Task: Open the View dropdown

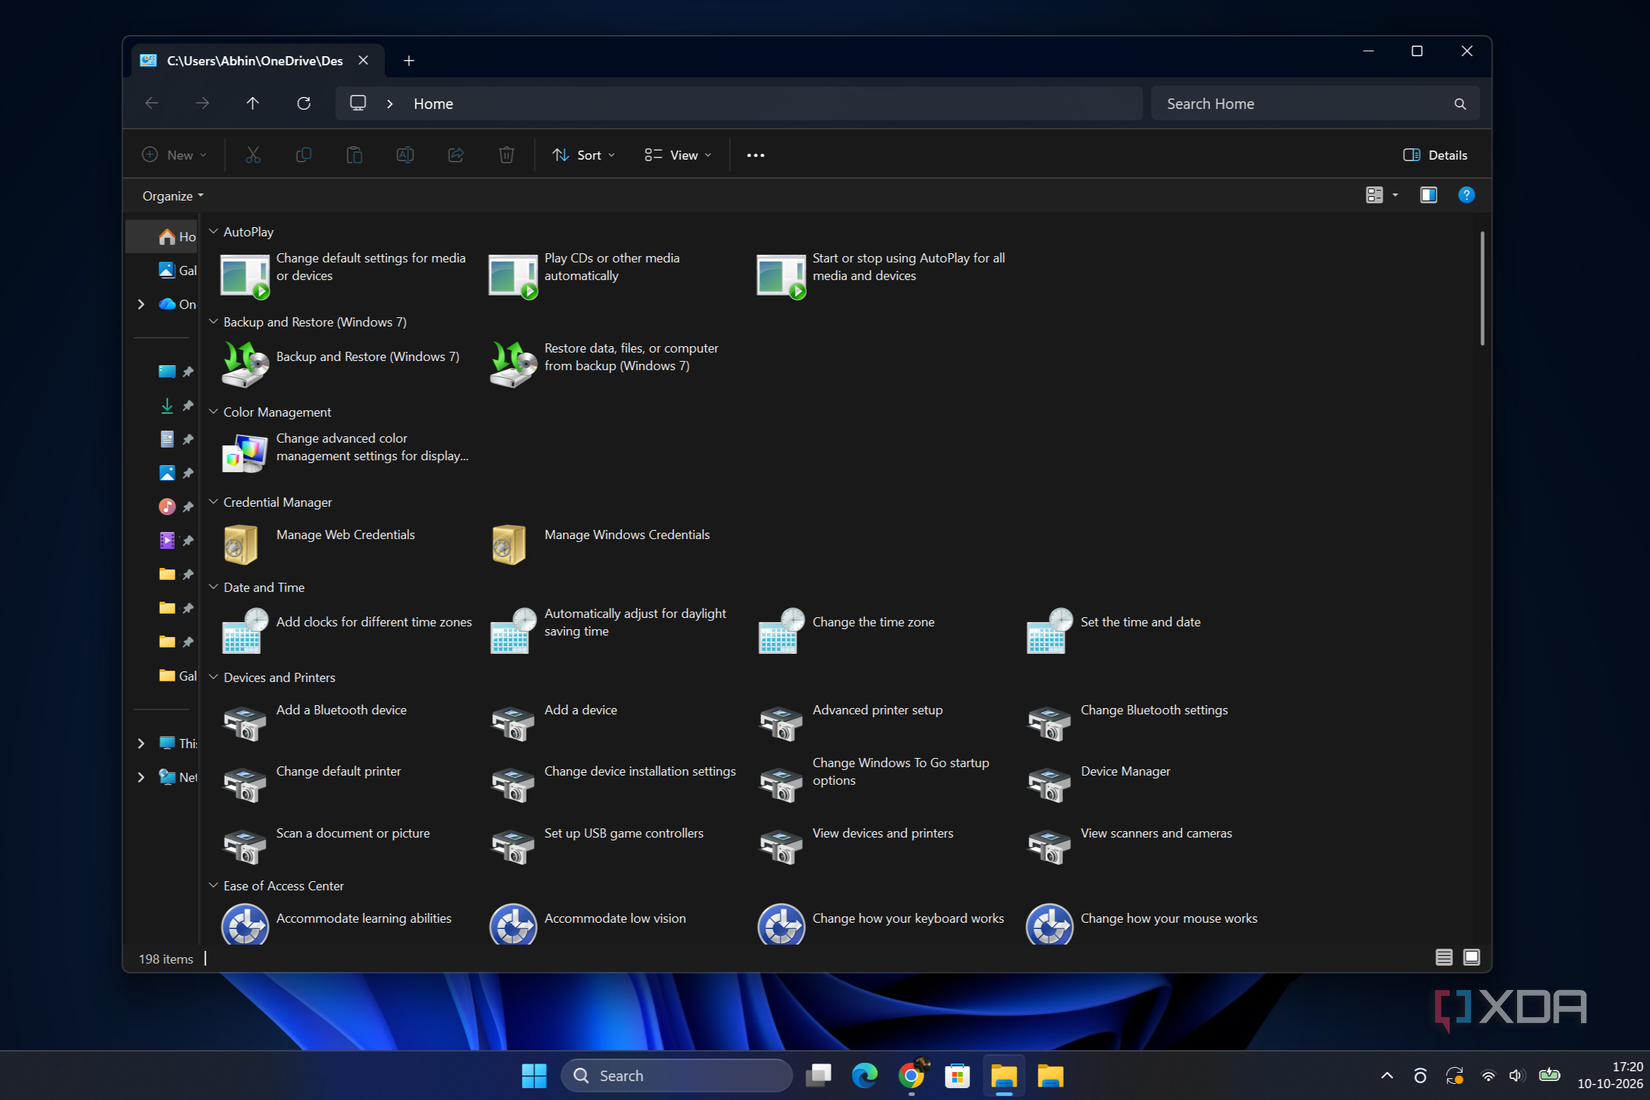Action: point(678,155)
